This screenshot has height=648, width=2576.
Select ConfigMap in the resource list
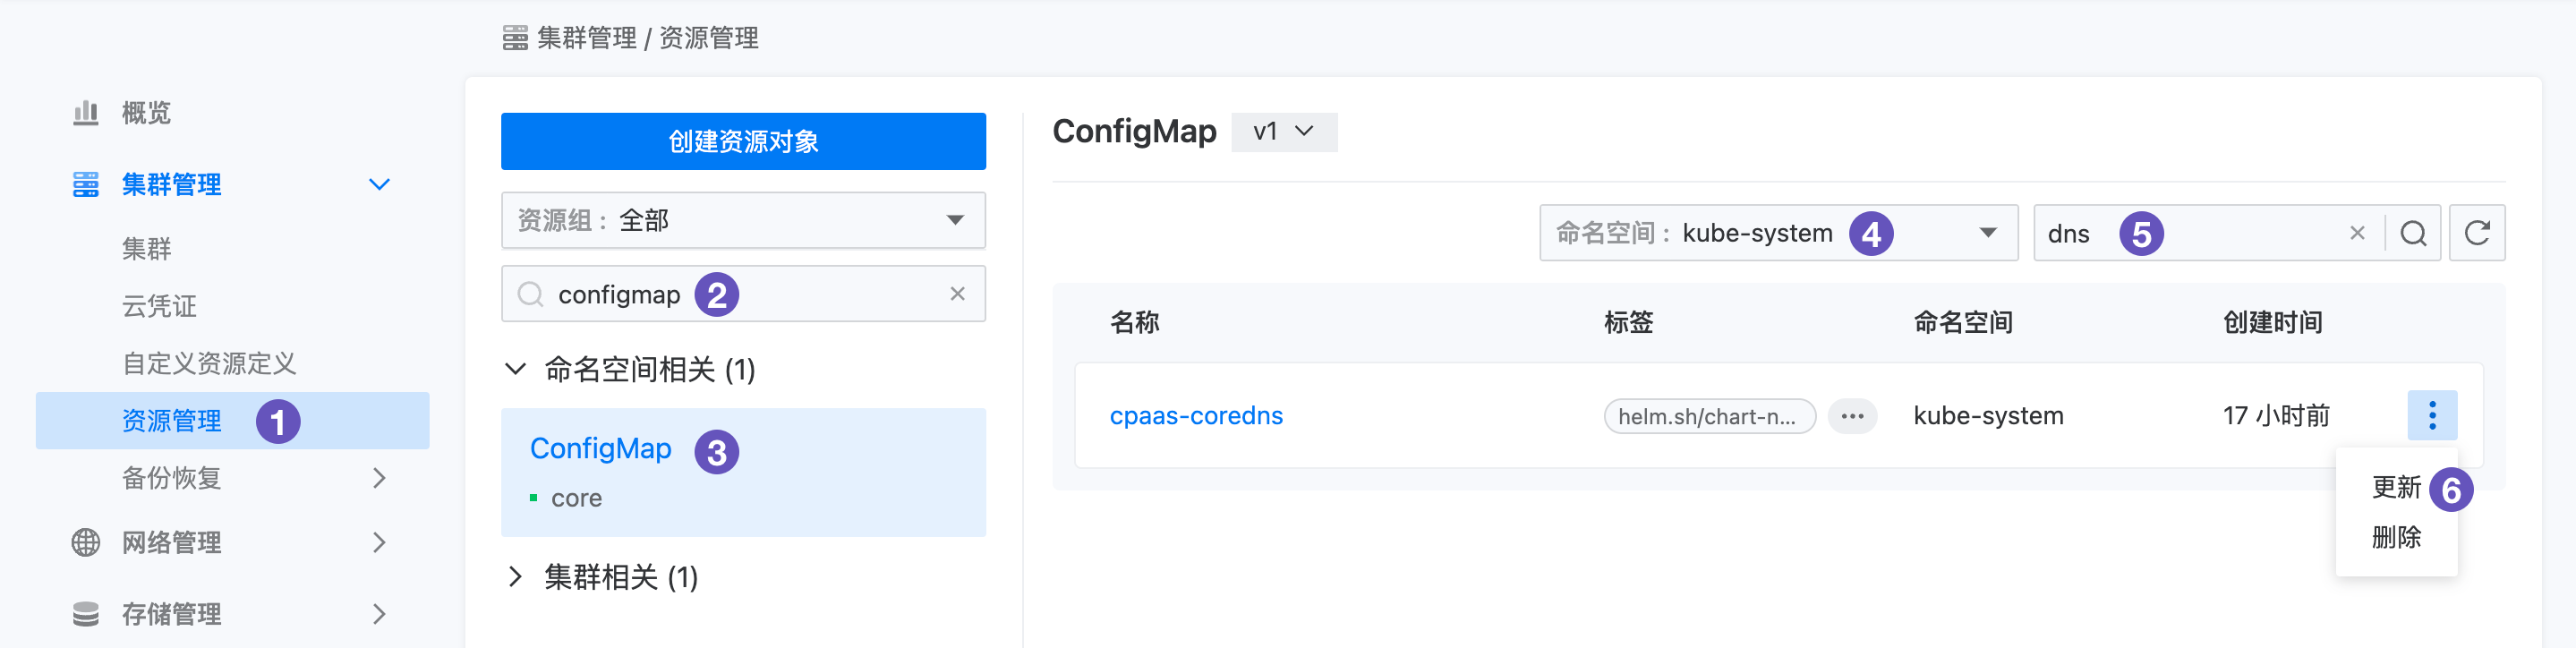[x=601, y=449]
